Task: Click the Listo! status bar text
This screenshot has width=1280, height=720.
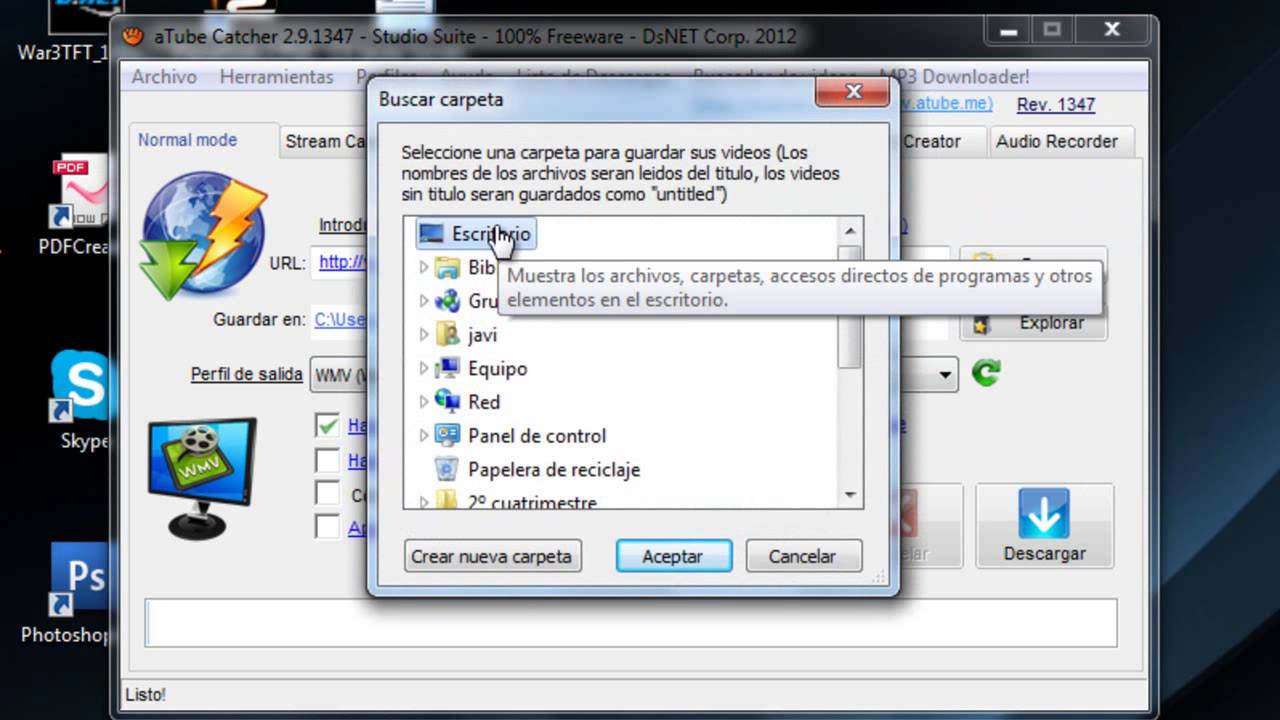Action: pos(146,694)
